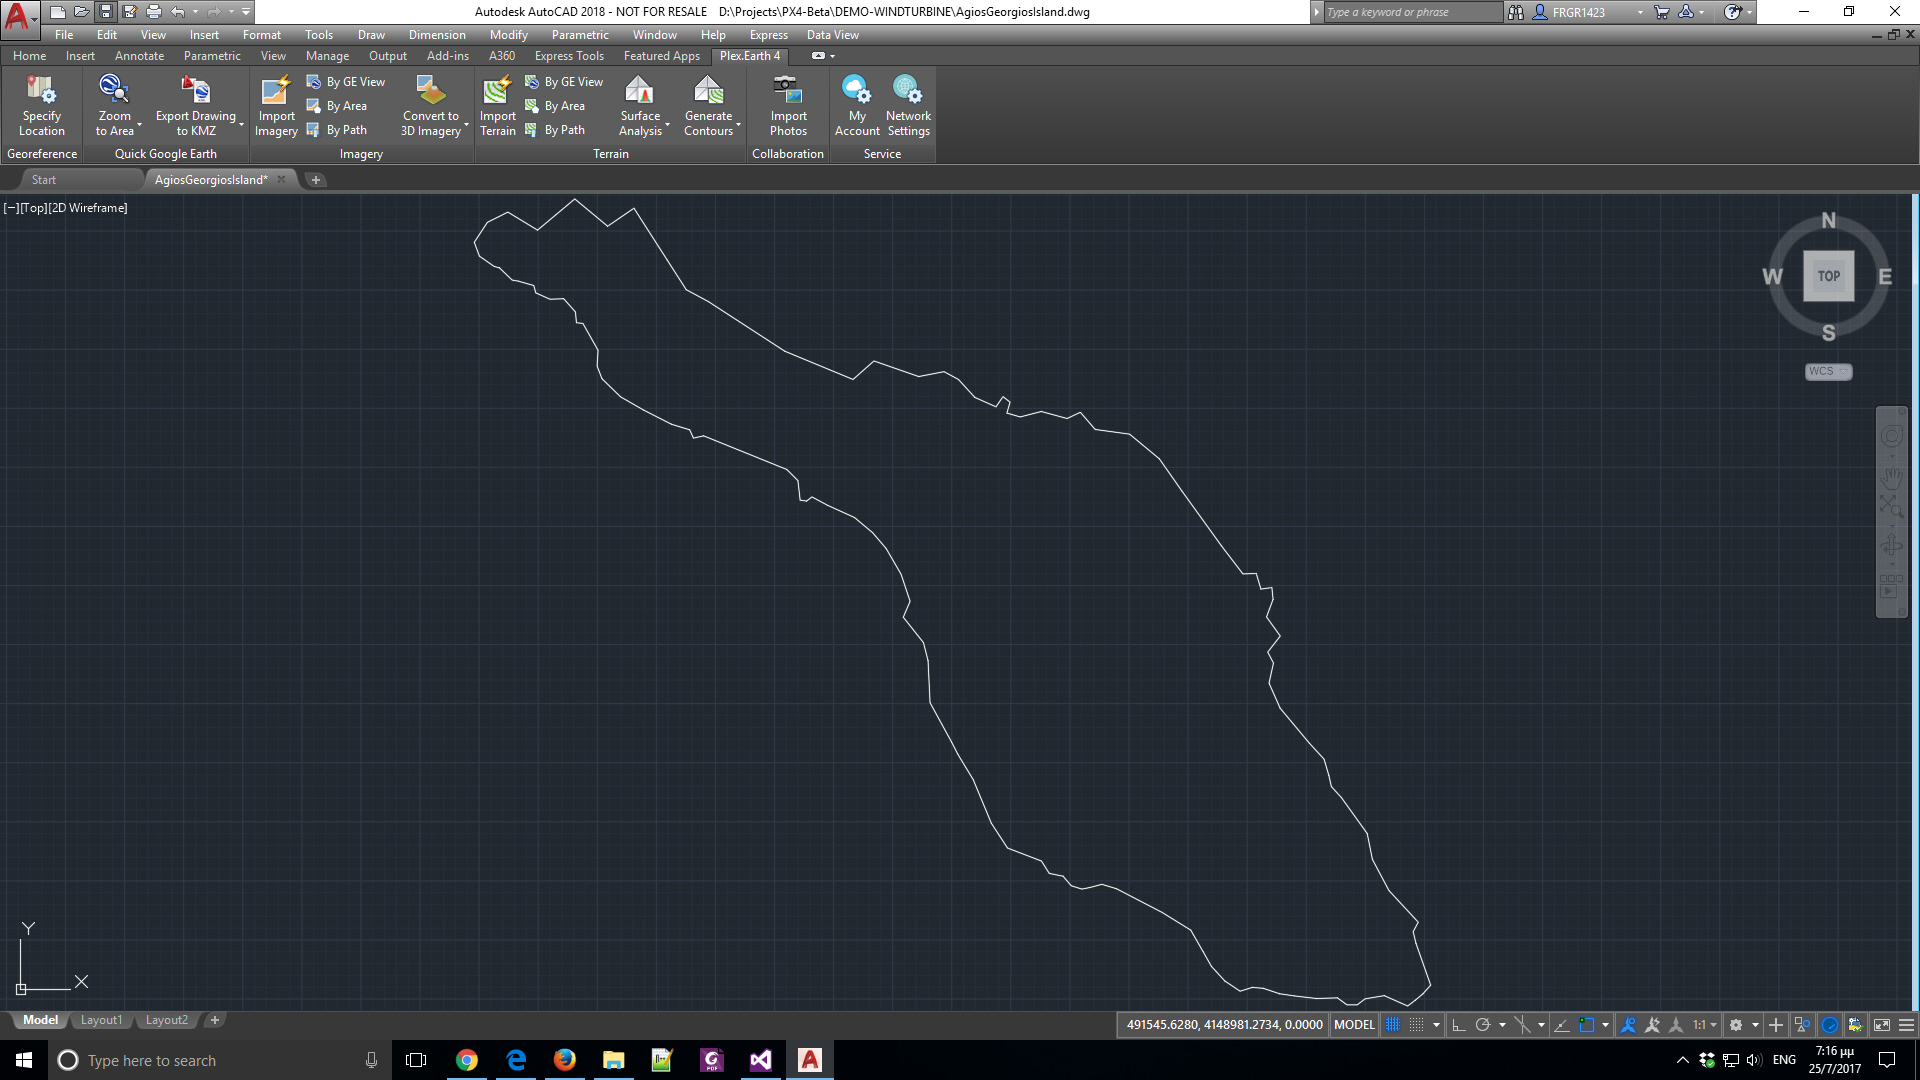Open Chrome from the taskbar

466,1060
